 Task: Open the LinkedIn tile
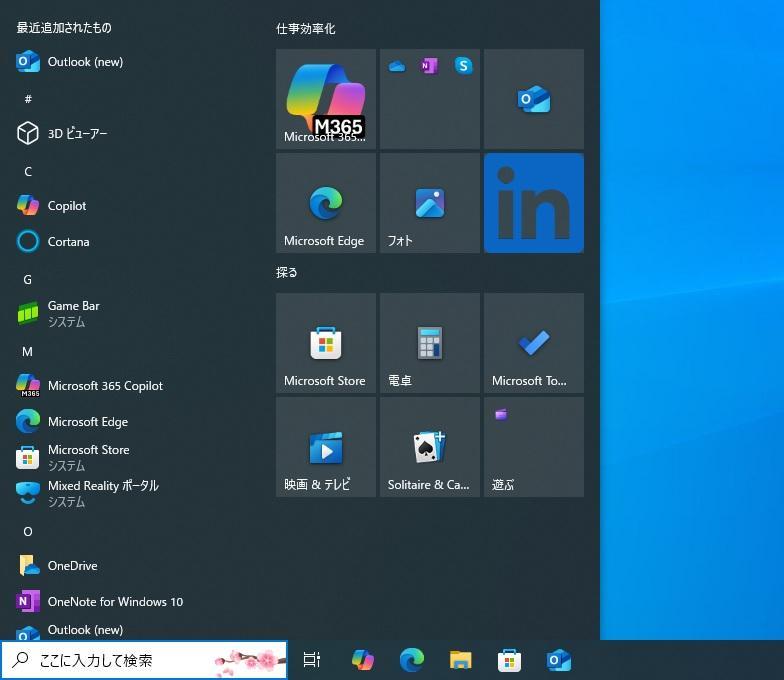(534, 203)
